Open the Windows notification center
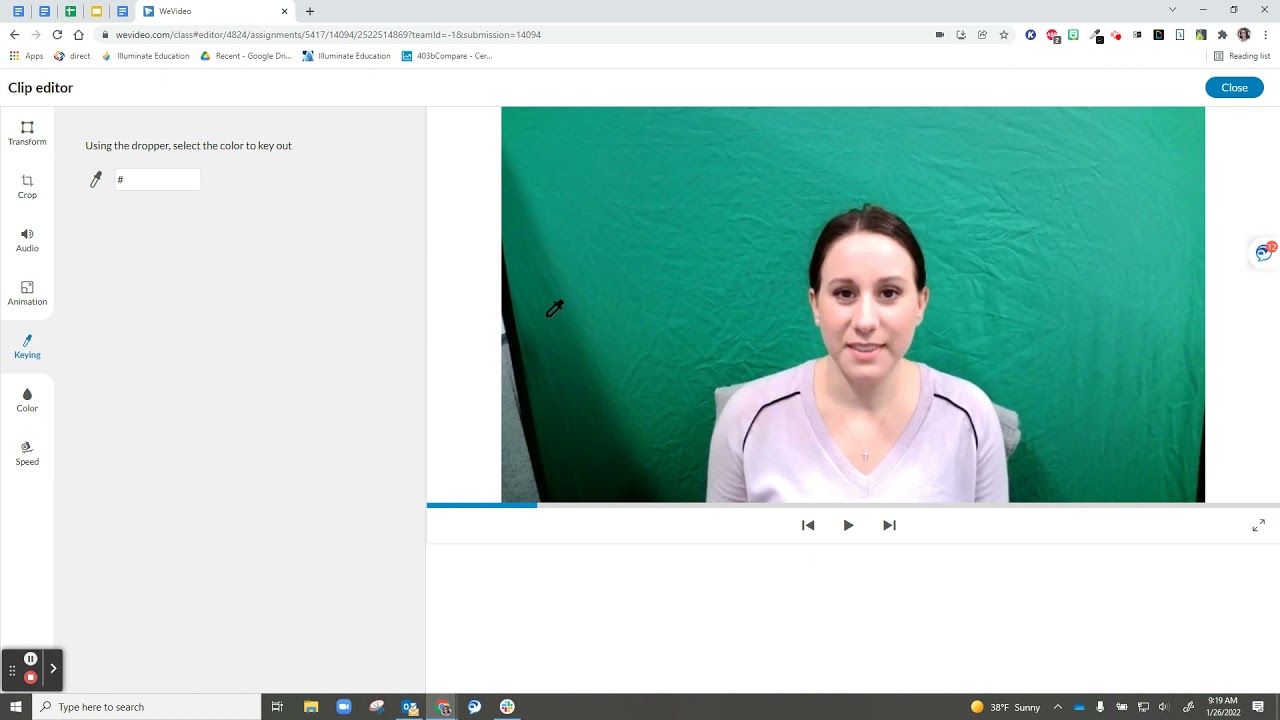The width and height of the screenshot is (1280, 720). point(1258,707)
